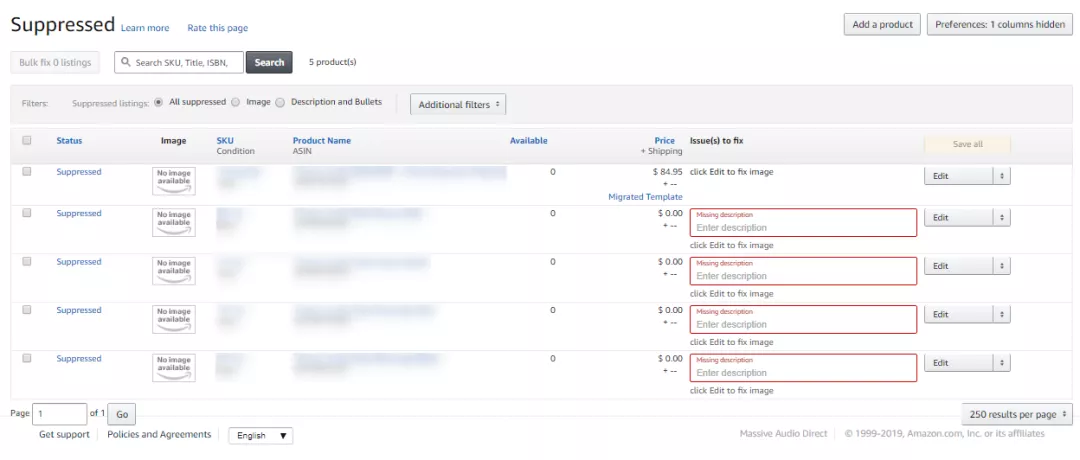The width and height of the screenshot is (1080, 460).
Task: Open the 250 results per page selector
Action: (x=1017, y=415)
